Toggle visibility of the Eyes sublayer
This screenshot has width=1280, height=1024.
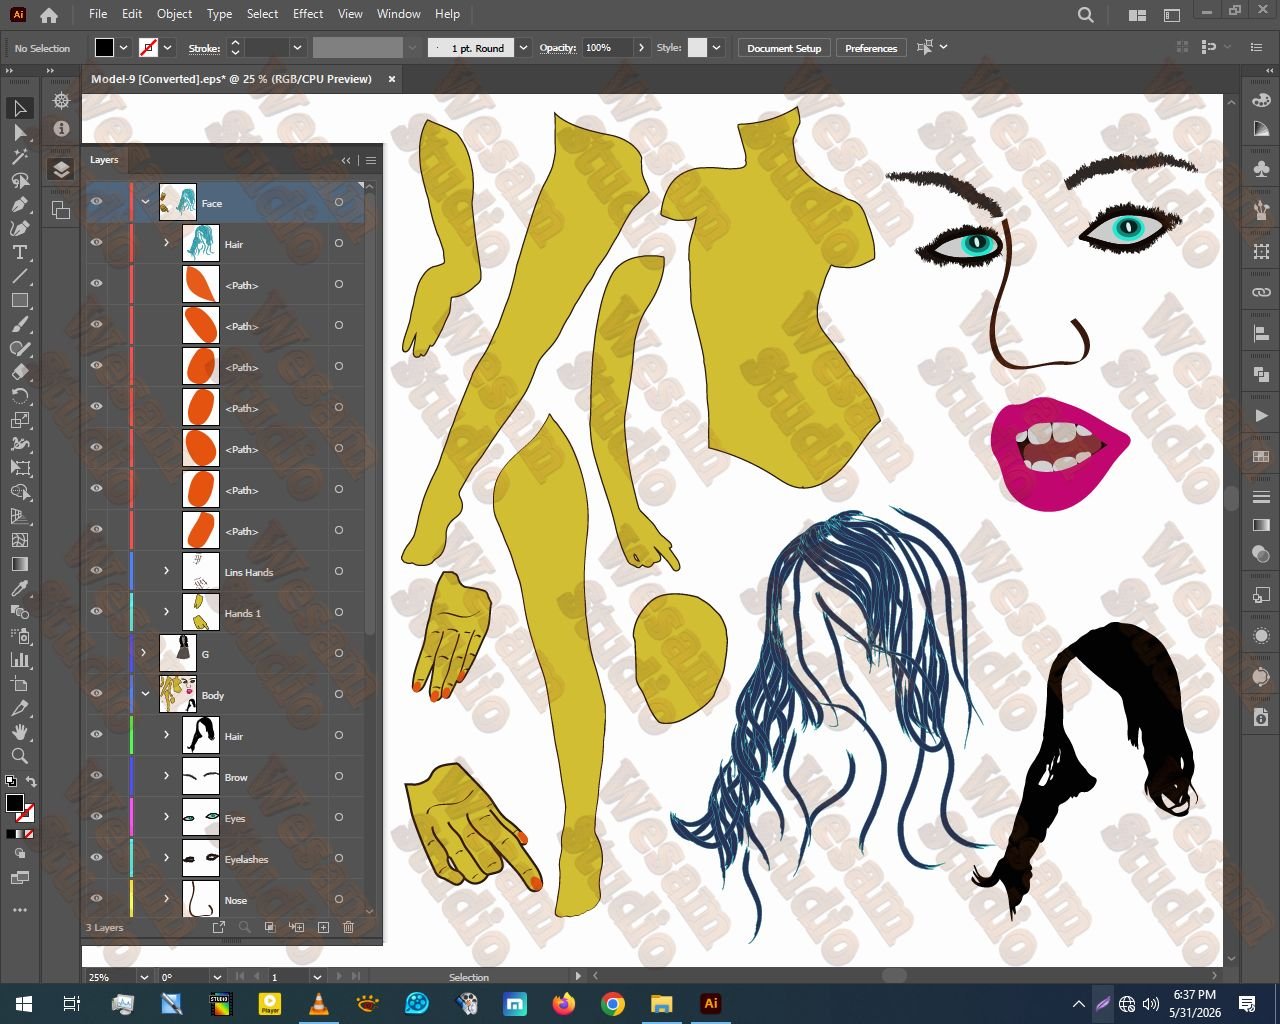pyautogui.click(x=97, y=817)
